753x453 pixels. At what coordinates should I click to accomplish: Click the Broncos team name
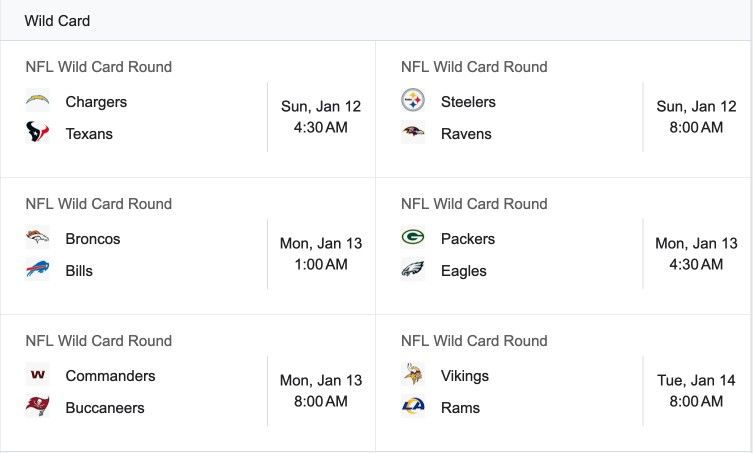93,239
